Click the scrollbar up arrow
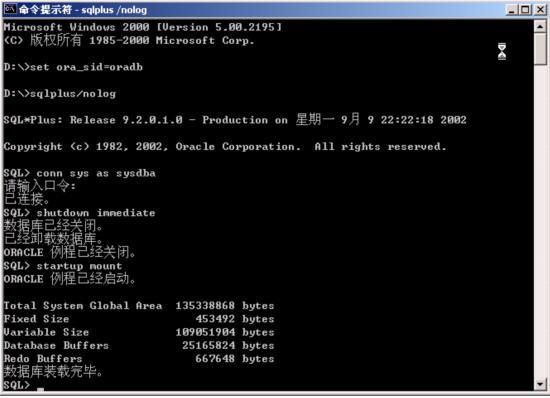The width and height of the screenshot is (550, 398). [540, 27]
